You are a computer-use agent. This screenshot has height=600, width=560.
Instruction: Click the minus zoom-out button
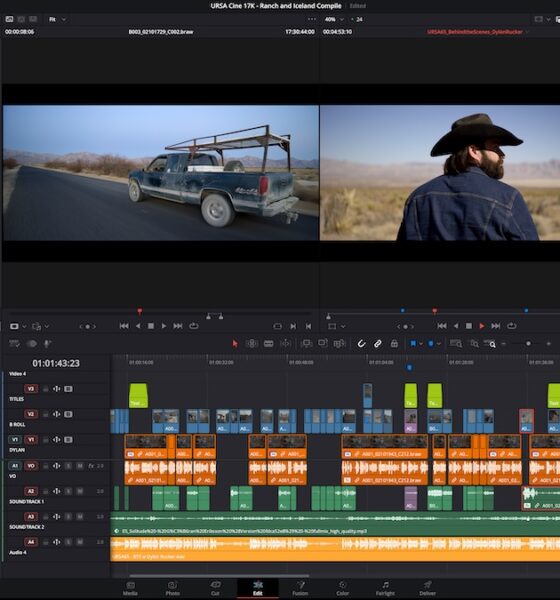pos(504,344)
